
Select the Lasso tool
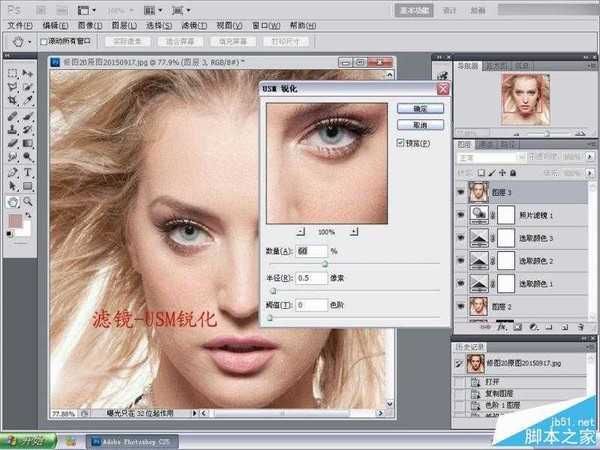[x=13, y=87]
